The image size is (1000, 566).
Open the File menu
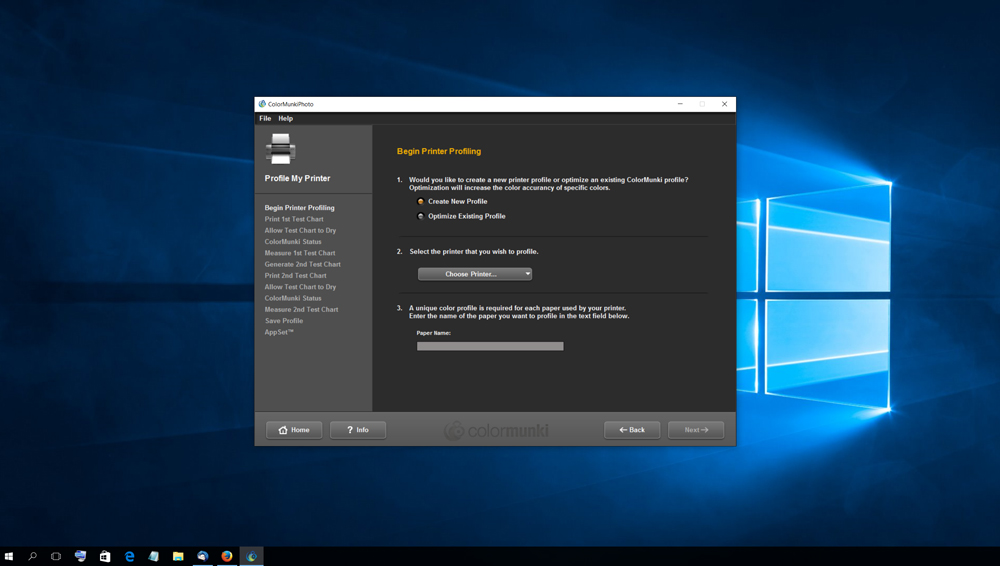pyautogui.click(x=265, y=118)
